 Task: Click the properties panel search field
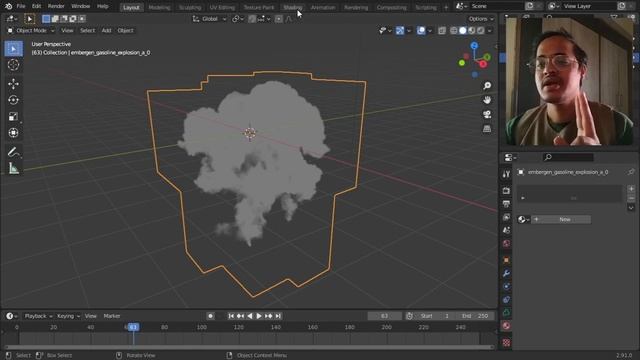pyautogui.click(x=568, y=158)
